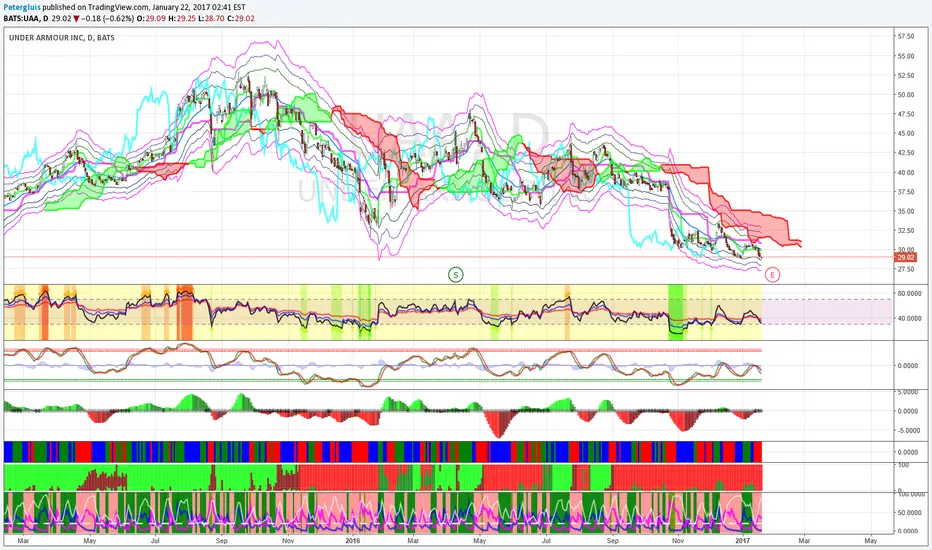Click the O:29.09 open value
Viewport: 932px width, 550px height.
(x=152, y=18)
